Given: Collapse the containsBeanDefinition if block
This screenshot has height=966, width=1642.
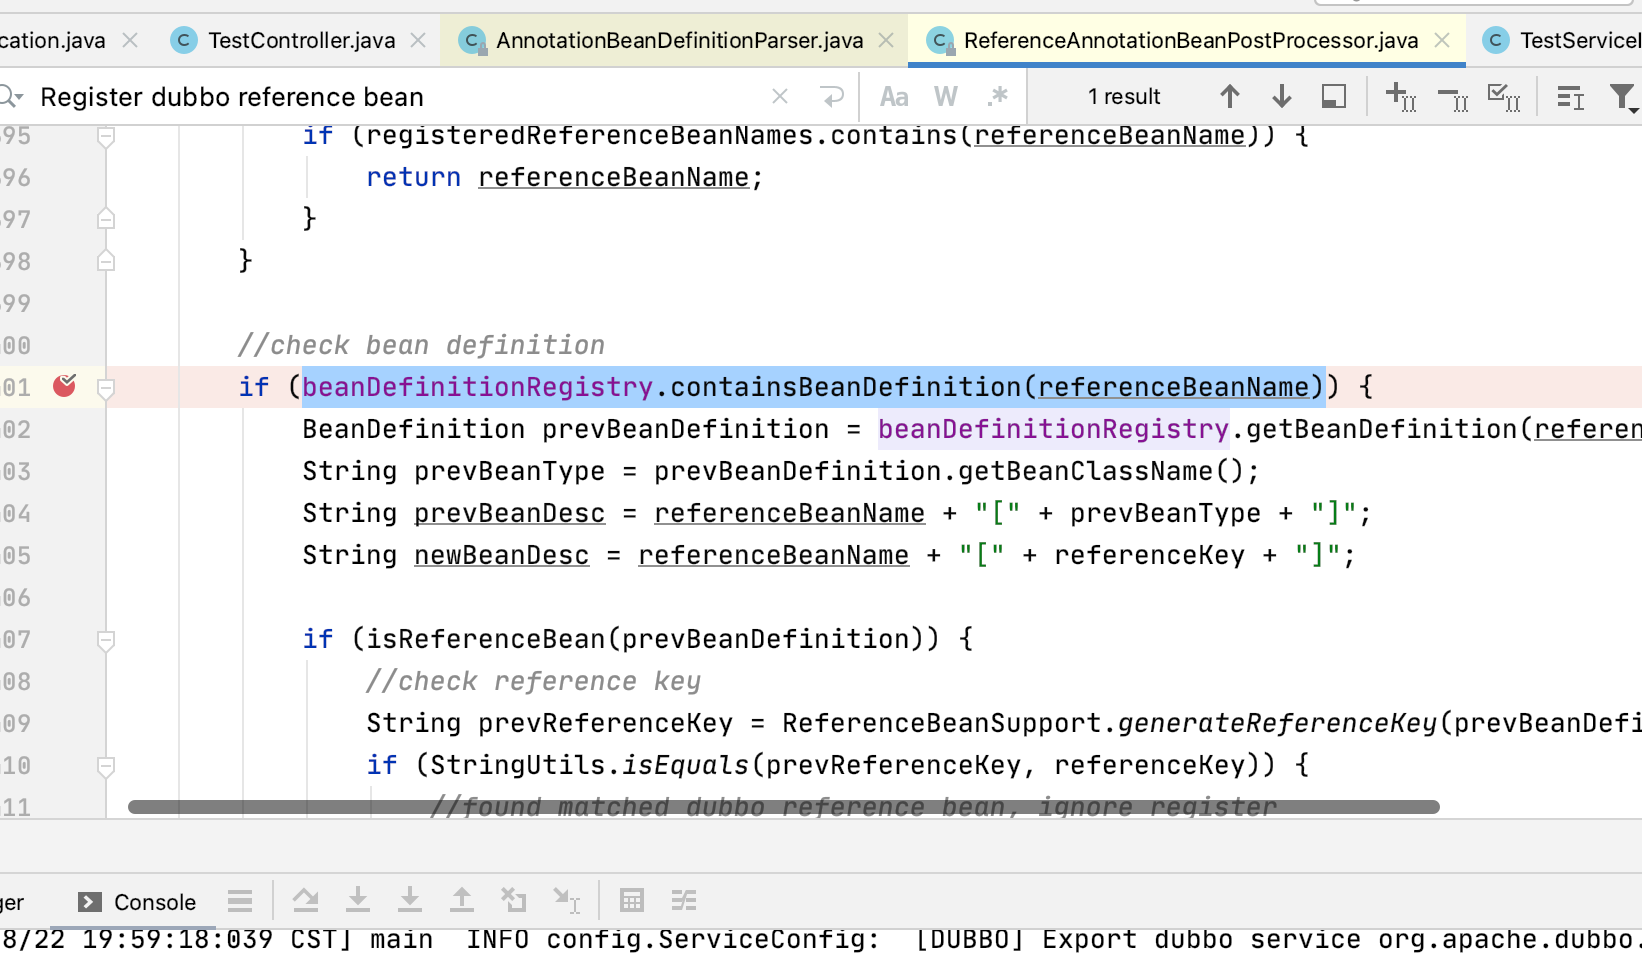Looking at the screenshot, I should tap(106, 388).
